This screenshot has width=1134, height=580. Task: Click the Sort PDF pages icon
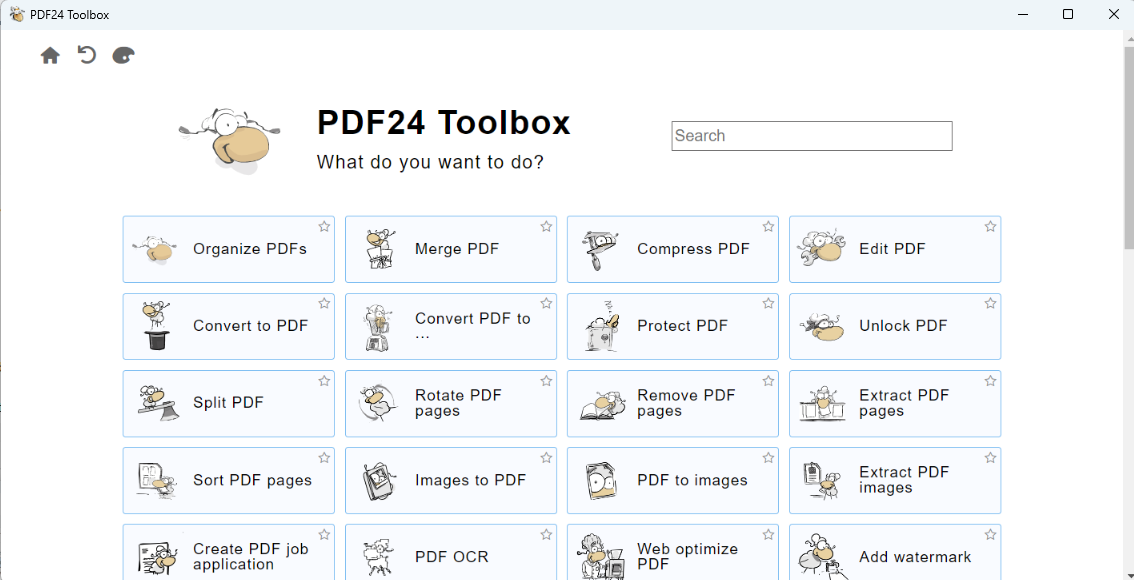tap(155, 480)
